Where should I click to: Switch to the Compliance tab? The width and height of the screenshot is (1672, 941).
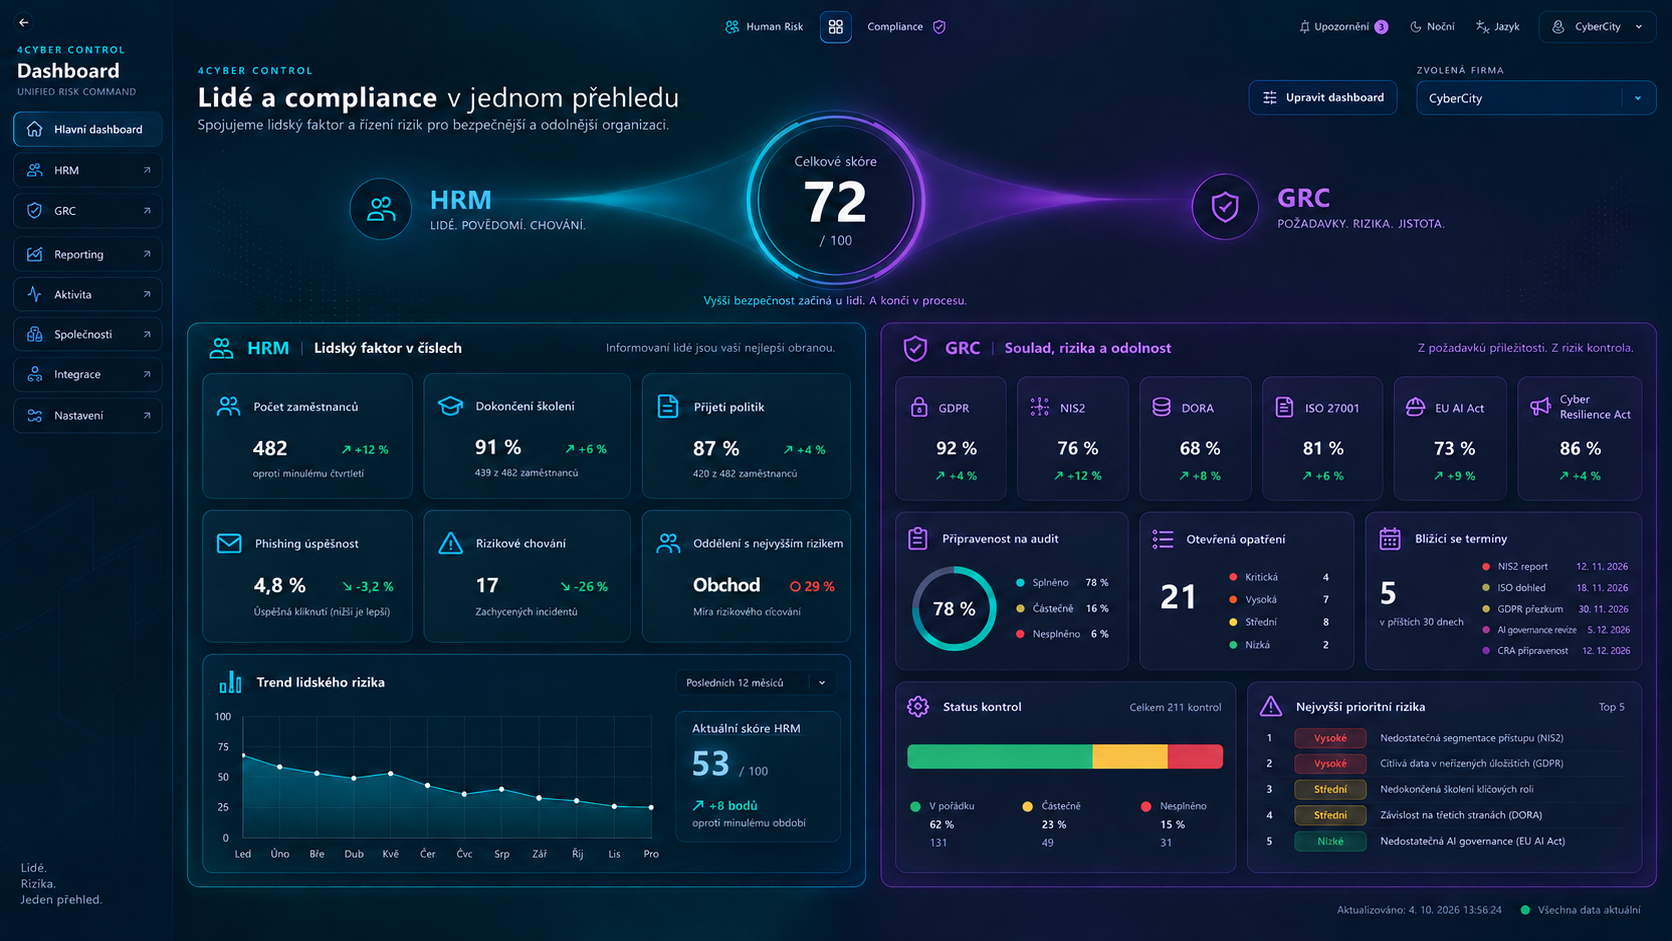coord(906,27)
